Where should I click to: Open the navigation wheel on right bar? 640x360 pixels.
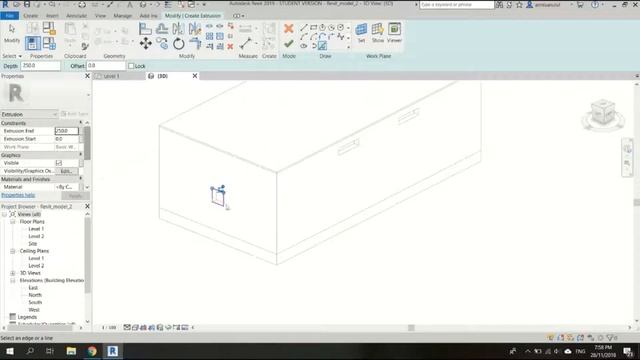tap(627, 149)
